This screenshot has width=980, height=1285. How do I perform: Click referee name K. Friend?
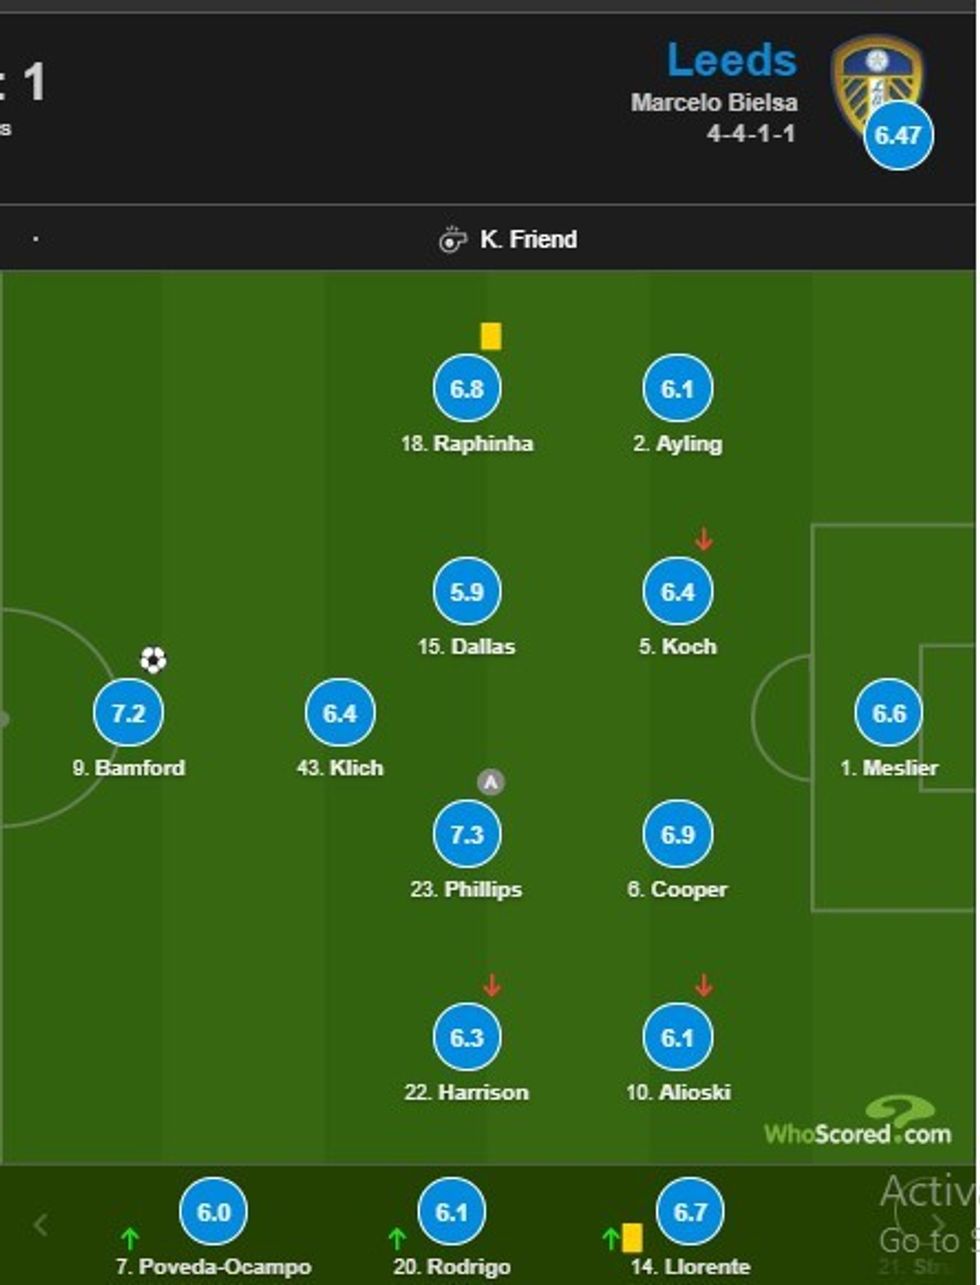click(528, 240)
